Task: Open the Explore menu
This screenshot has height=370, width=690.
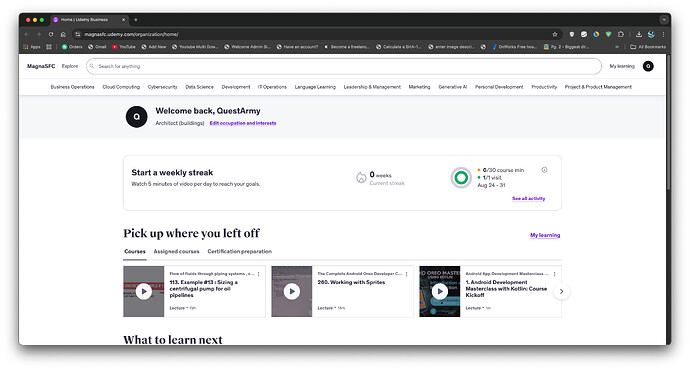Action: 70,66
